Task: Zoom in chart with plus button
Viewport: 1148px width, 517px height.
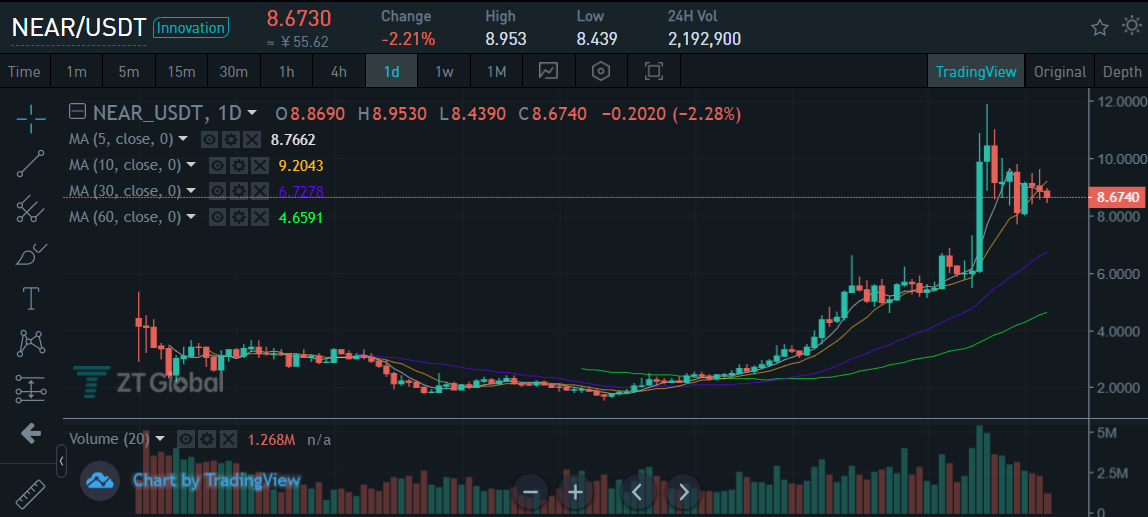Action: tap(576, 492)
